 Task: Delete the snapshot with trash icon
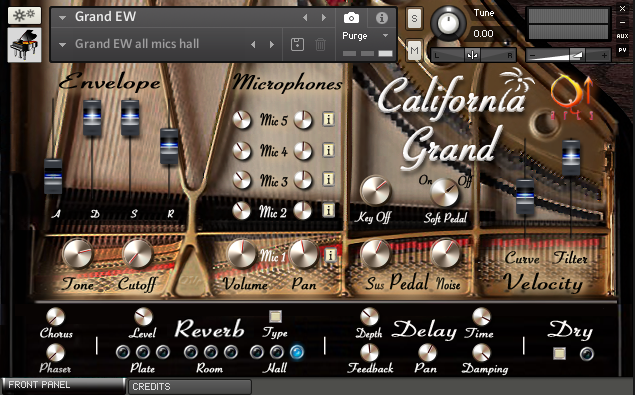pos(320,44)
